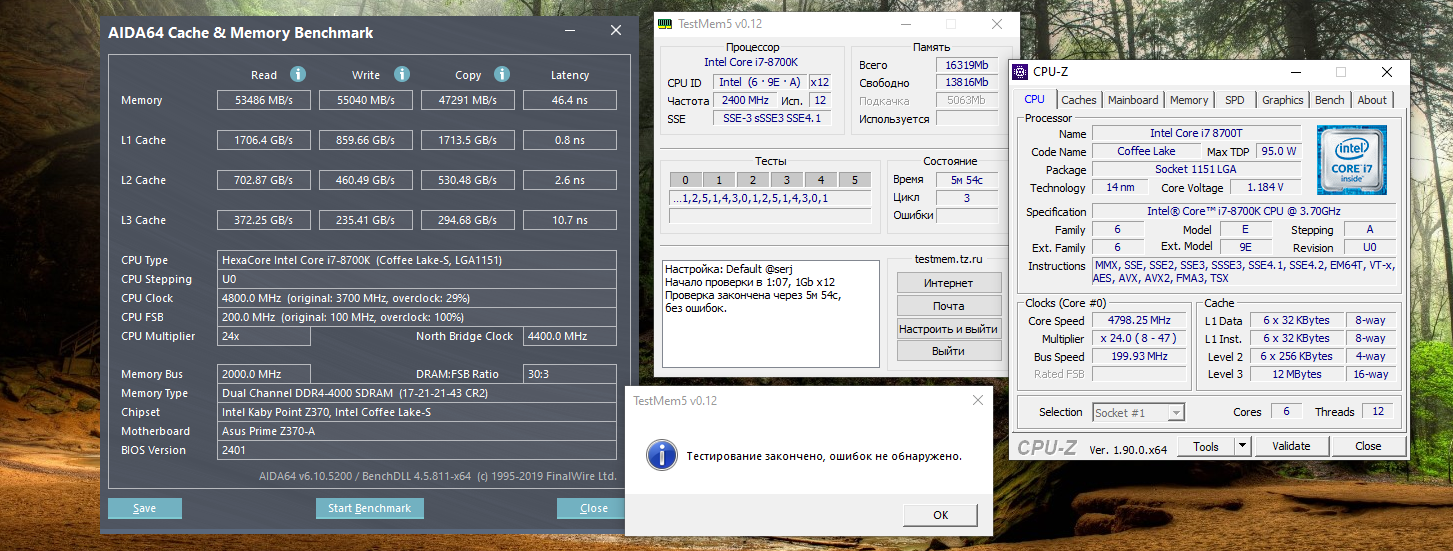
Task: Click the Intel Core i7 logo in CPU-Z
Action: (x=1352, y=159)
